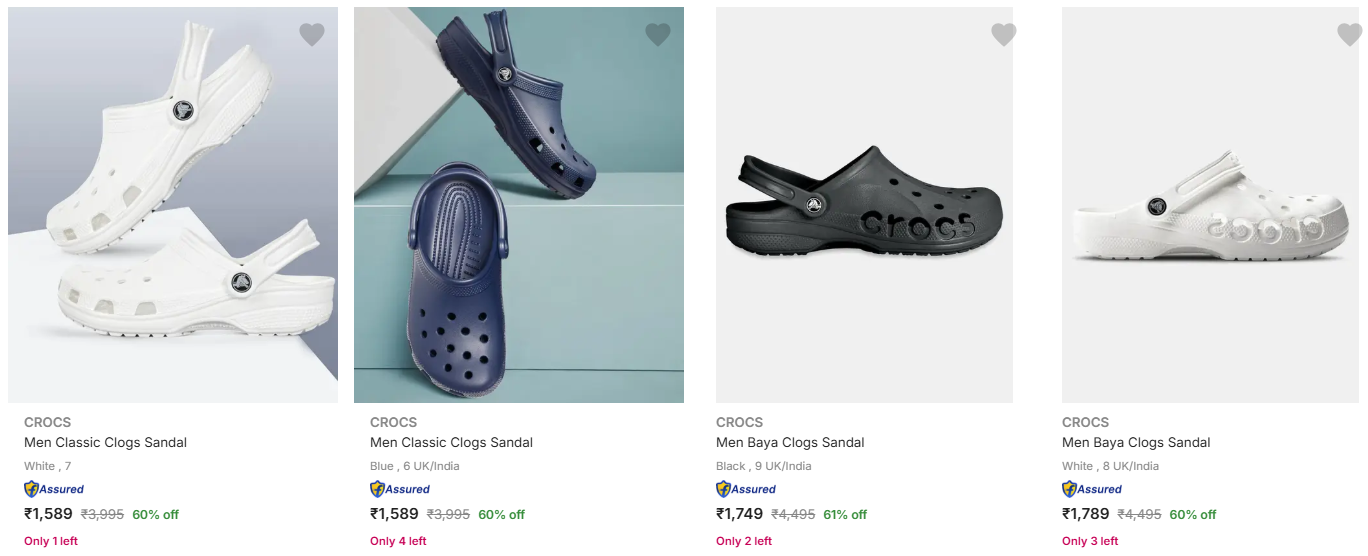Image resolution: width=1368 pixels, height=556 pixels.
Task: Click Assured badge under black Baya Clogs
Action: 746,489
